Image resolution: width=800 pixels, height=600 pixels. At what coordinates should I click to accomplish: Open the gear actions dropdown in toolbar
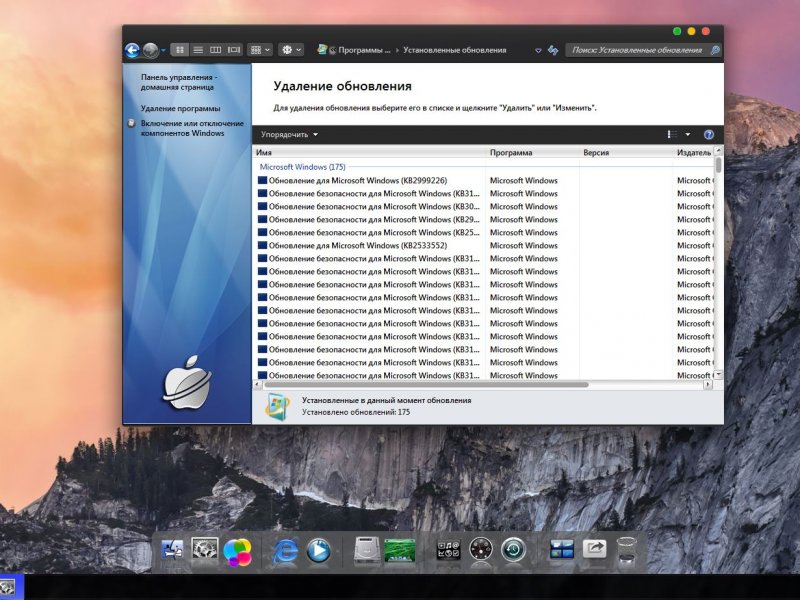[x=291, y=50]
